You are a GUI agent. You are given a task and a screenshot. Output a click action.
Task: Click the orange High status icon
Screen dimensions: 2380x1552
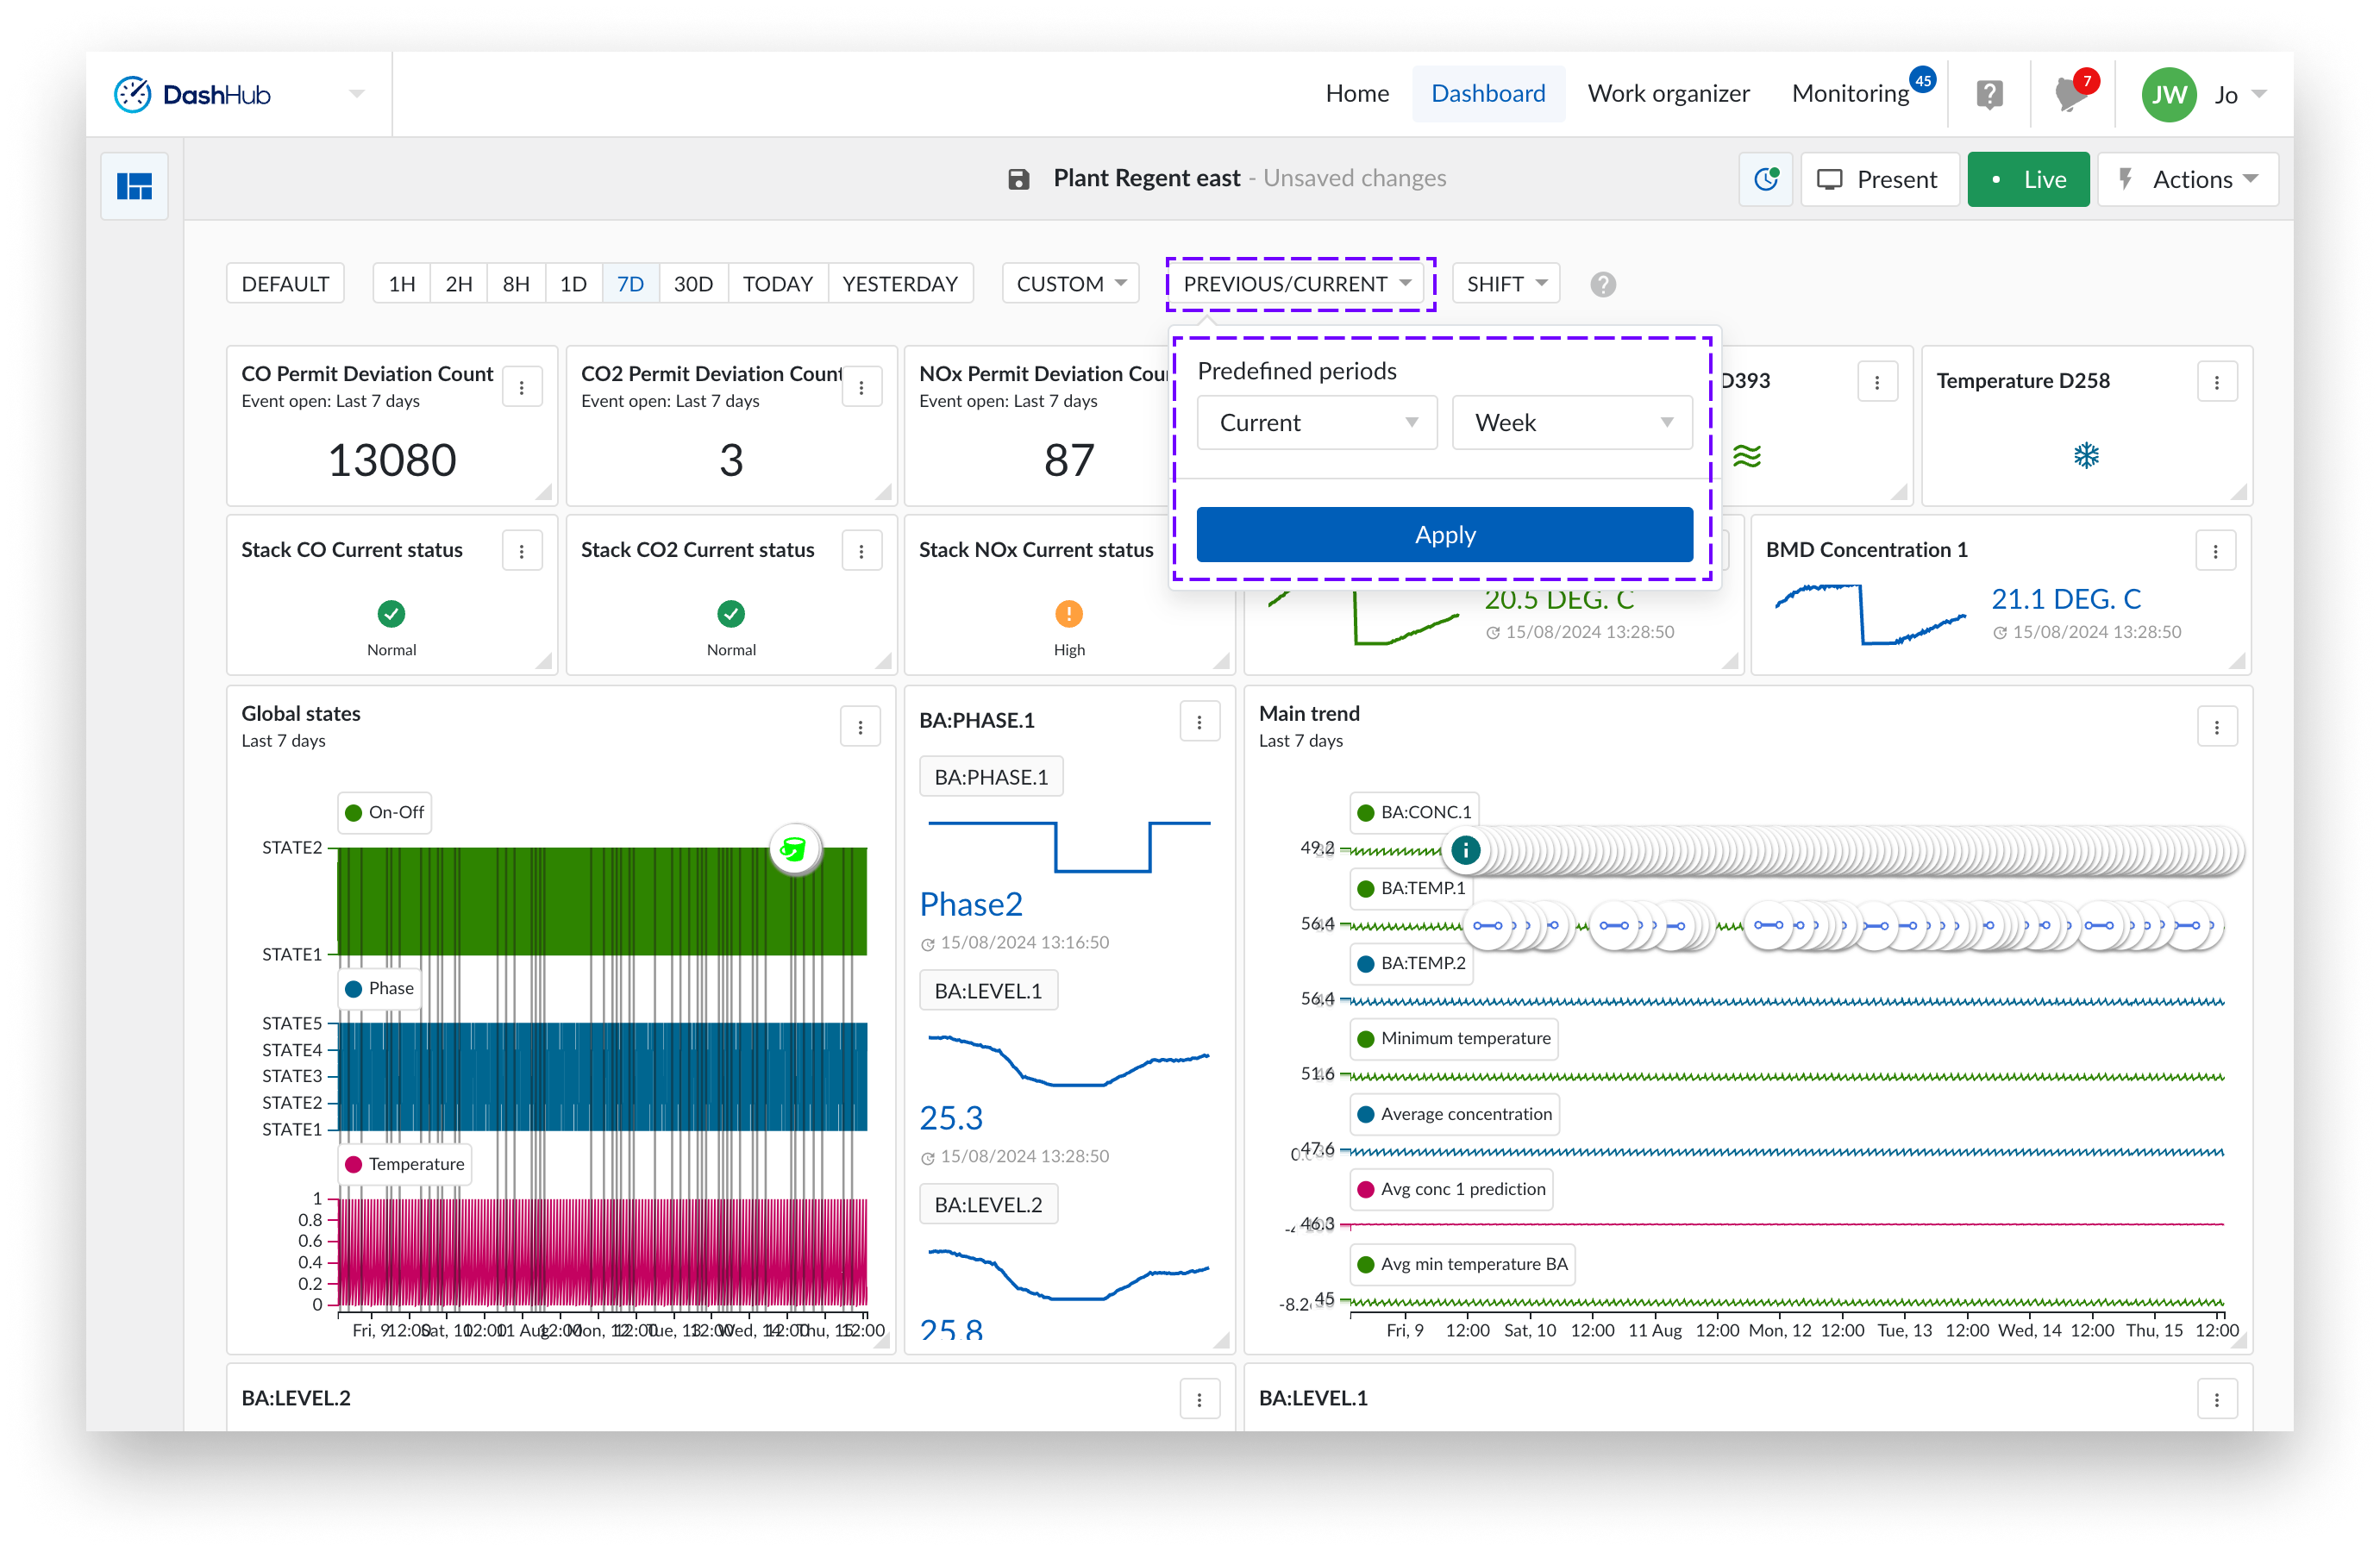coord(1069,614)
